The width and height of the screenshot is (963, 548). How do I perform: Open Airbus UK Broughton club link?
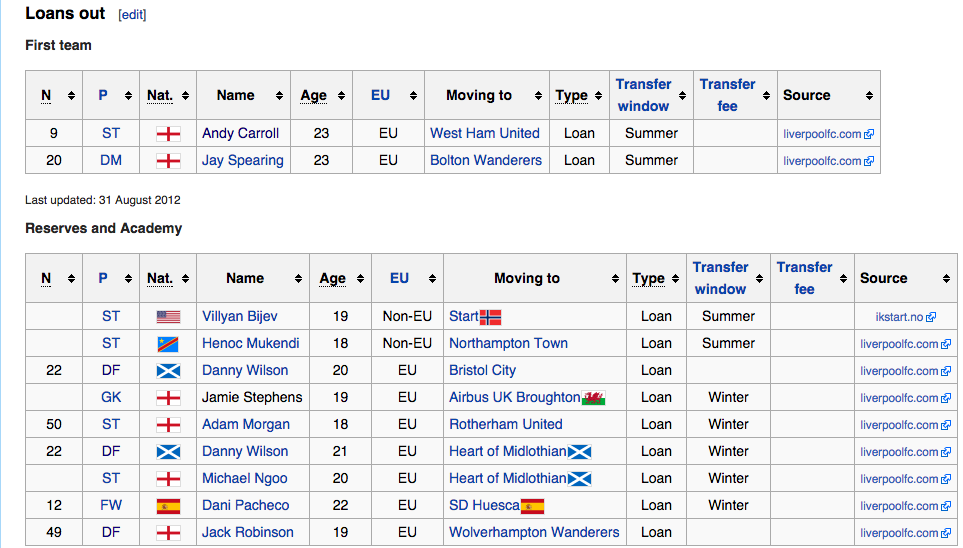[x=515, y=397]
